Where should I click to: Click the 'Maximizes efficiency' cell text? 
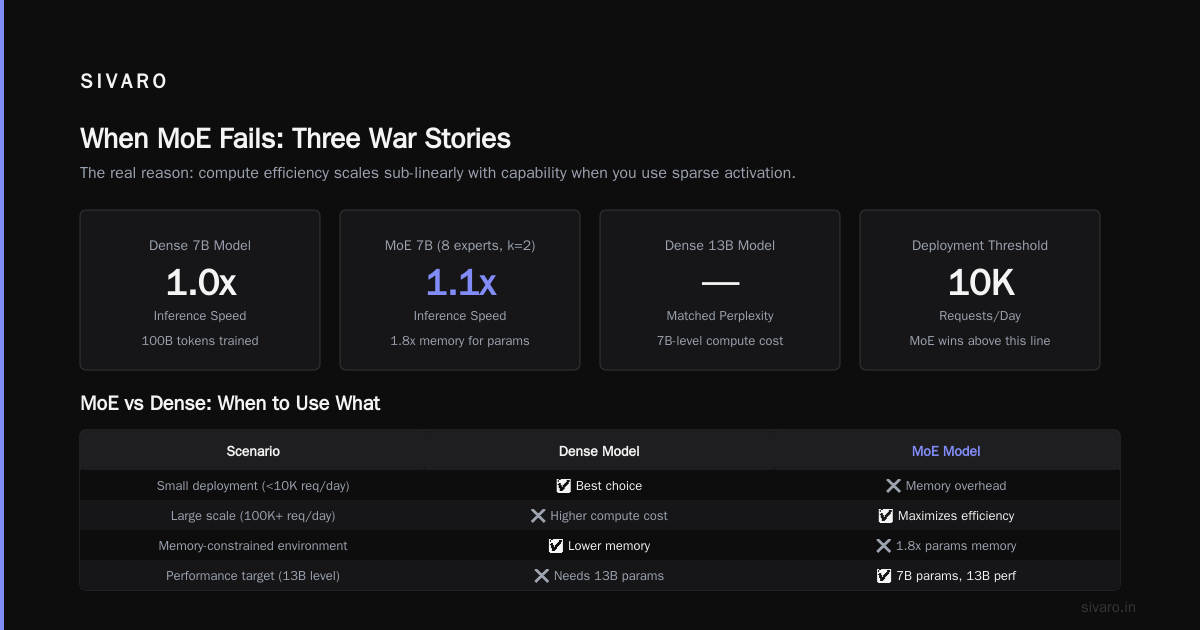(x=956, y=516)
